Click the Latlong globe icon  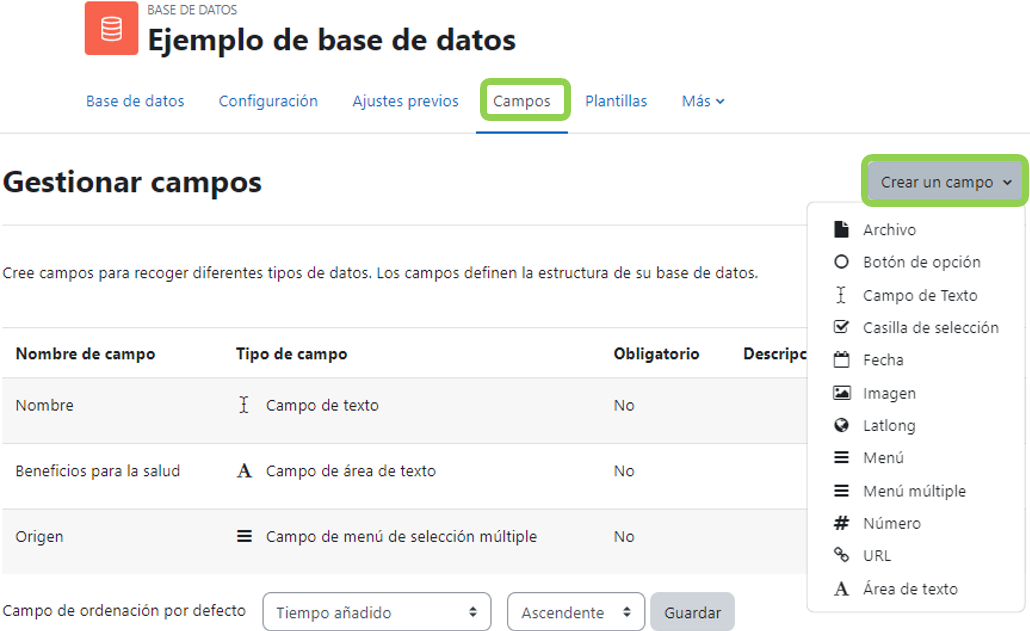click(843, 425)
